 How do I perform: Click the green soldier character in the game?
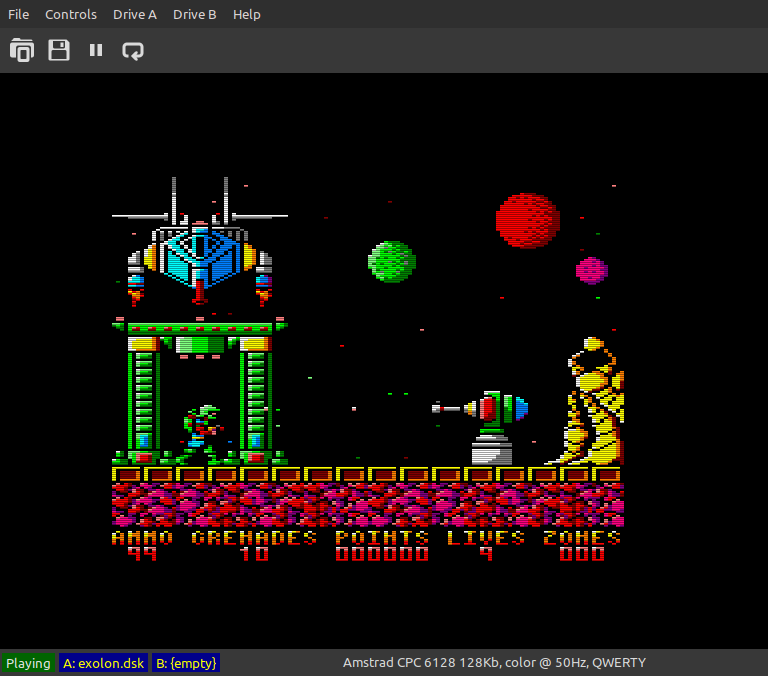click(201, 435)
